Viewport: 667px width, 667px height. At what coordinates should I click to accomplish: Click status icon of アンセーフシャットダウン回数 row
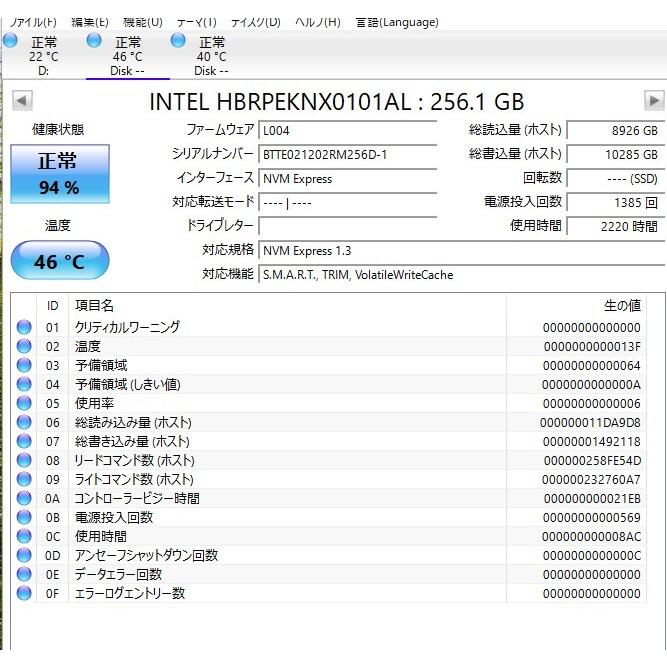click(x=24, y=555)
